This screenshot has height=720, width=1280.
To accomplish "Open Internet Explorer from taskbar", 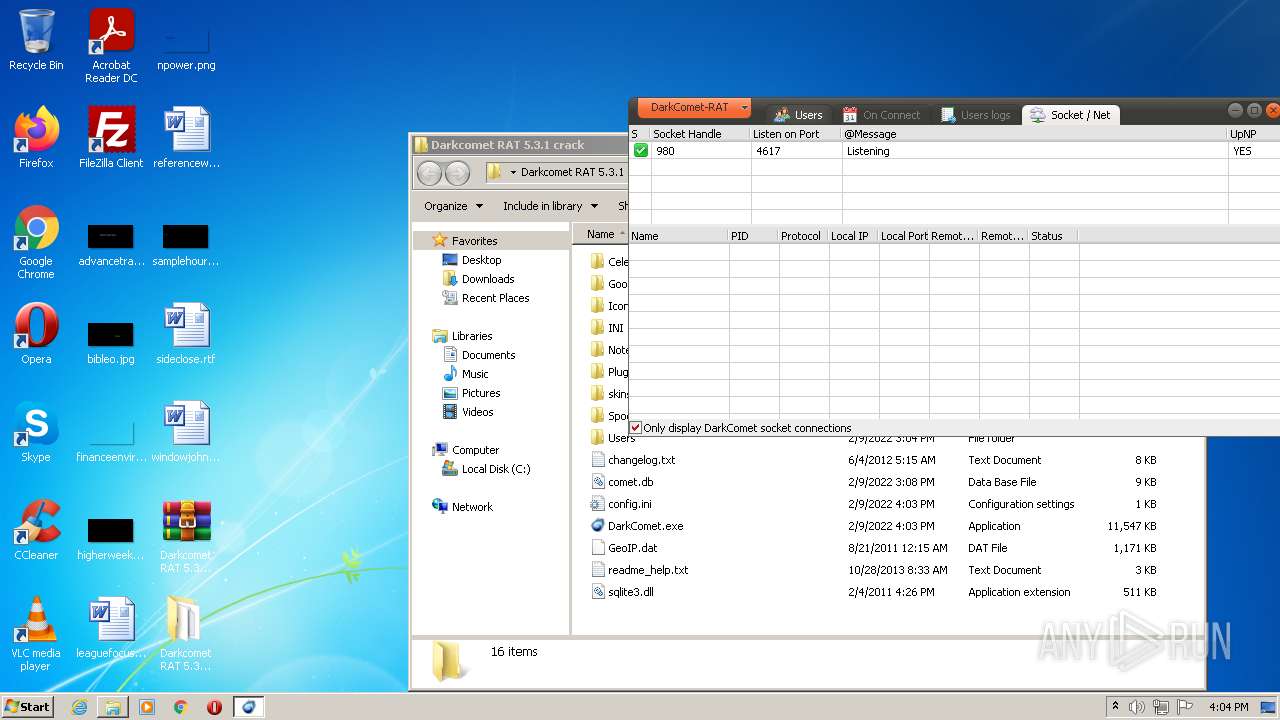I will click(x=79, y=706).
